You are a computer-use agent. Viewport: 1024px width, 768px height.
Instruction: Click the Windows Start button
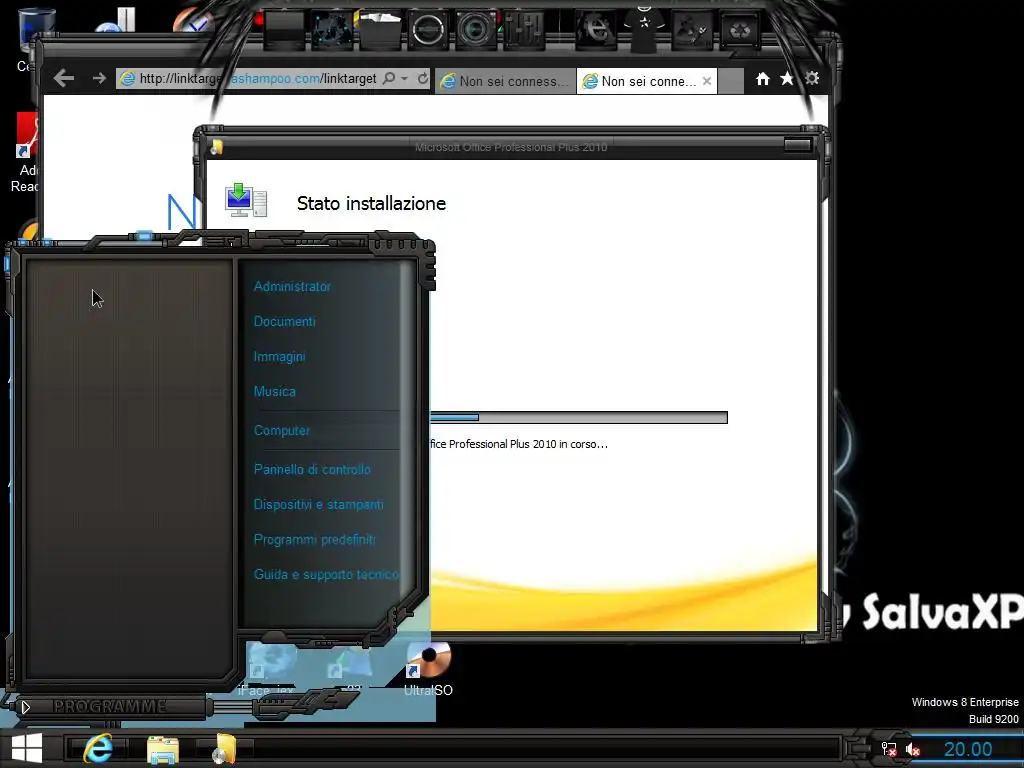27,748
